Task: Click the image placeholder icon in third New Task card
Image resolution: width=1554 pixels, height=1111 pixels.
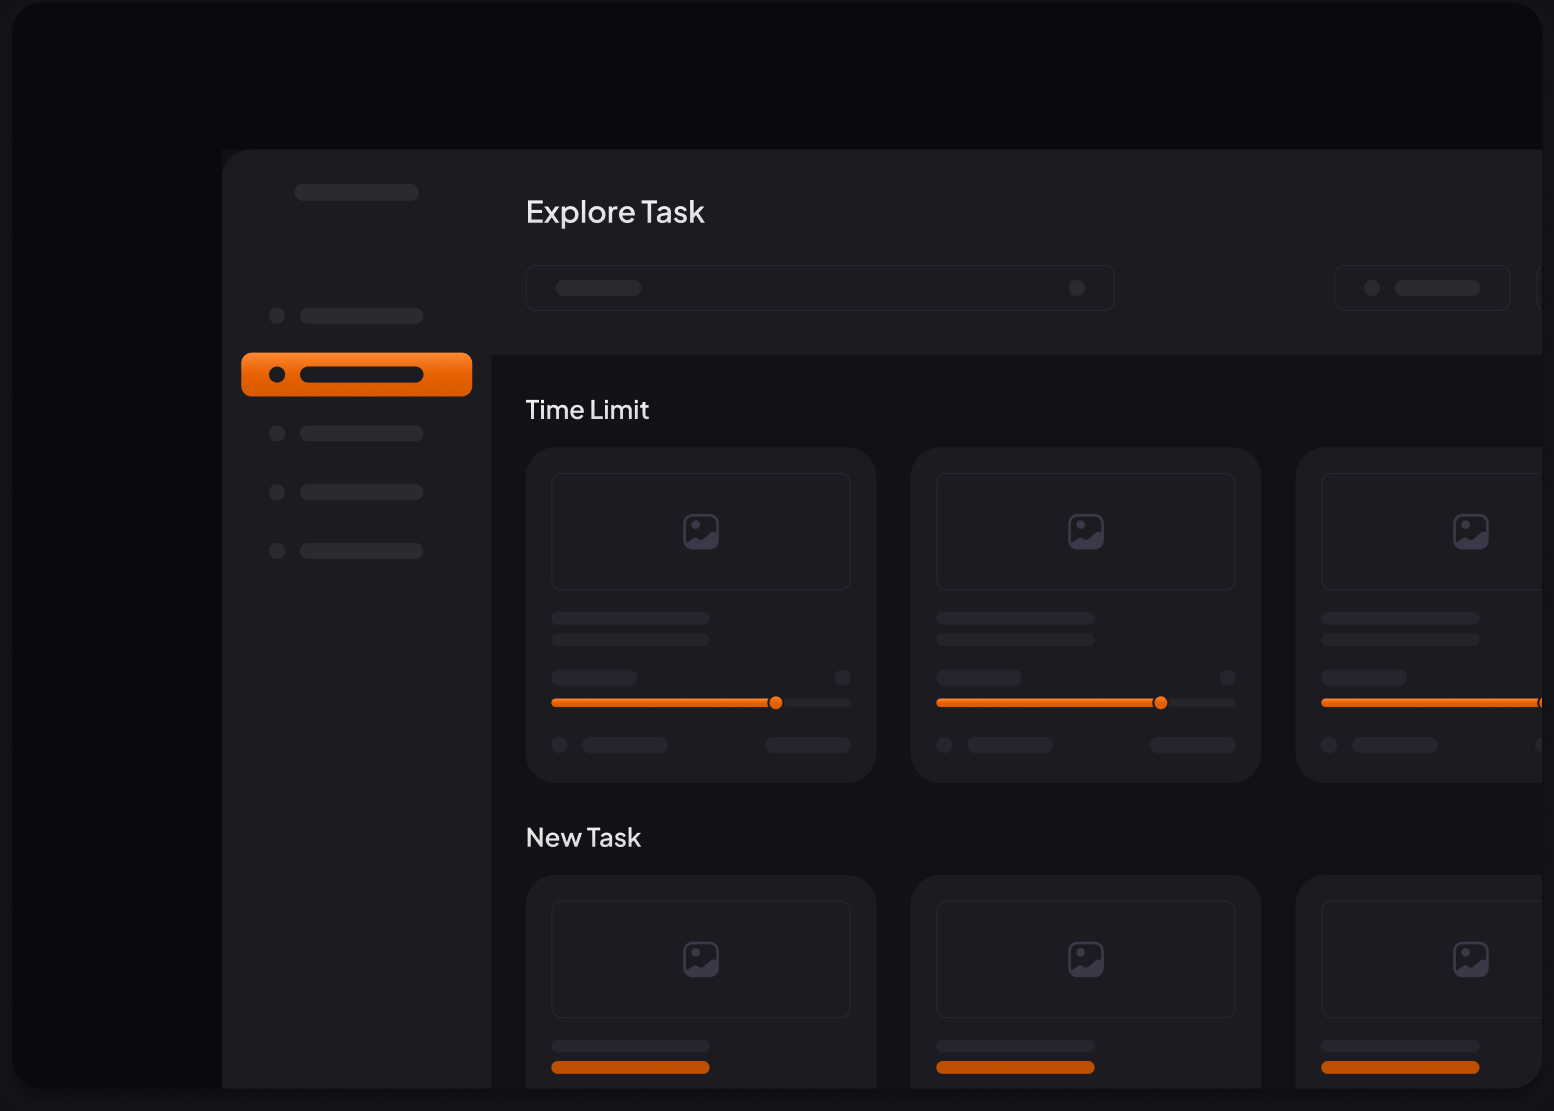Action: (1471, 959)
